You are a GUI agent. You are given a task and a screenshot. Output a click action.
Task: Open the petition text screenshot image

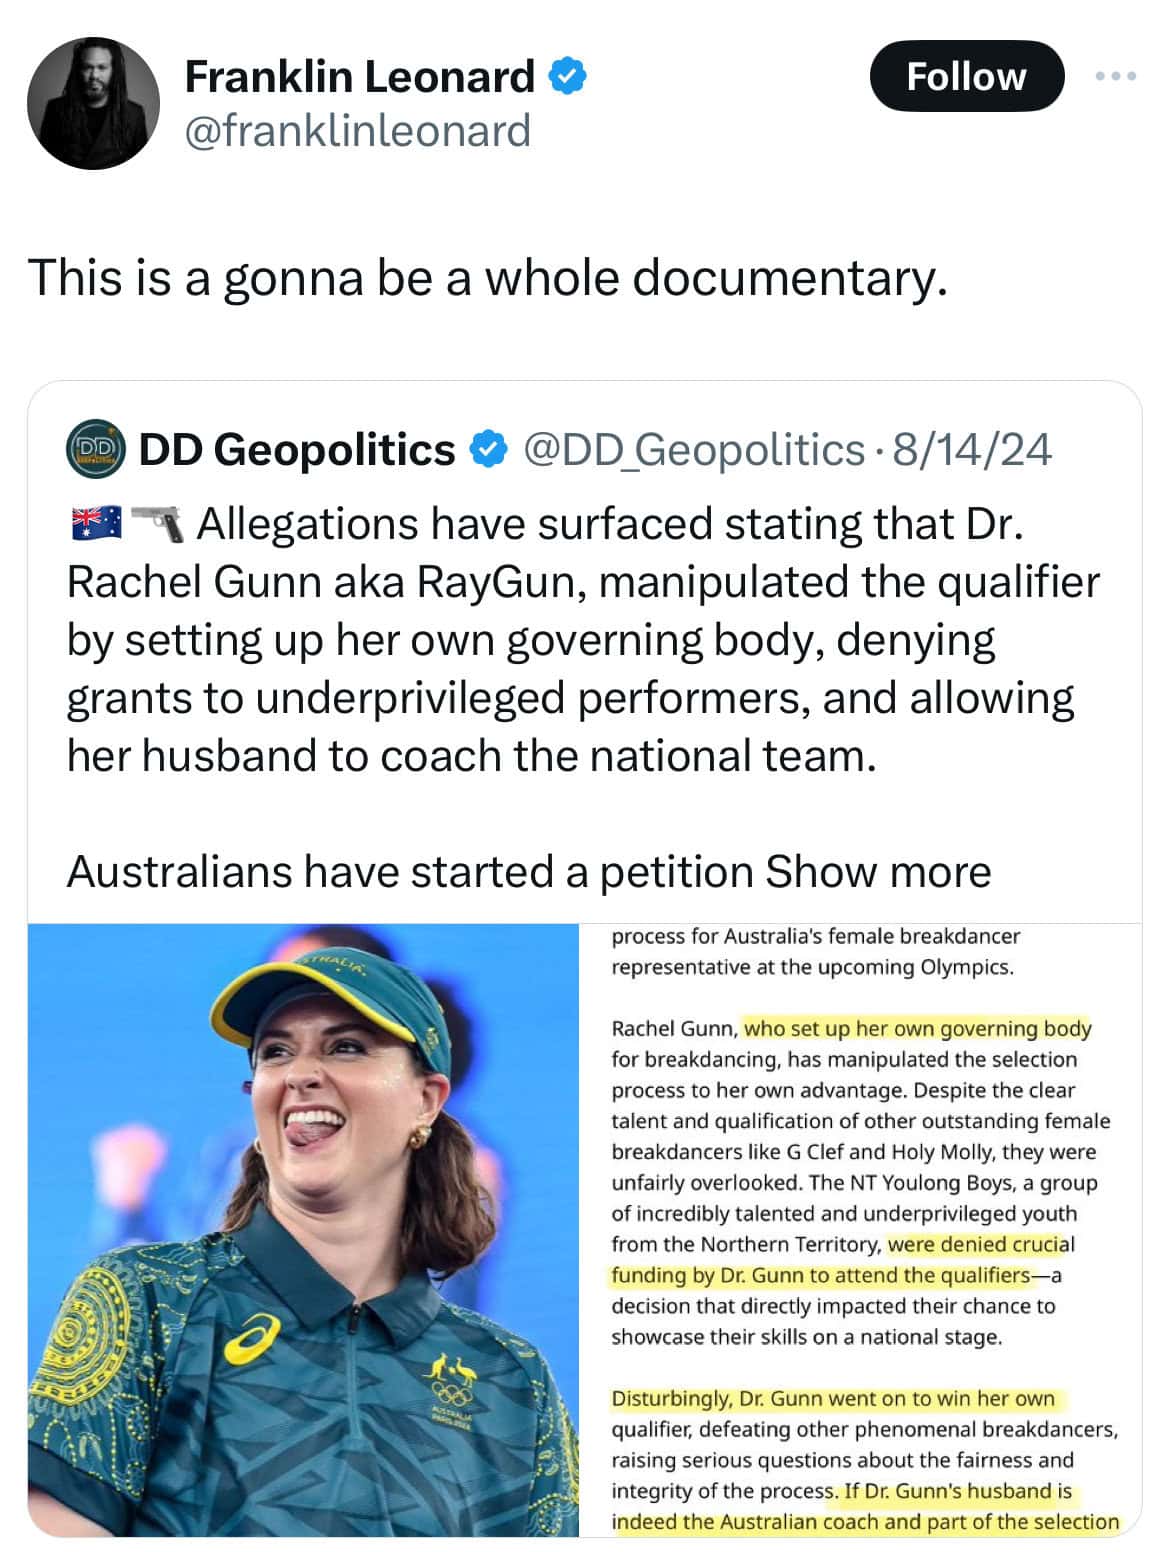862,1229
